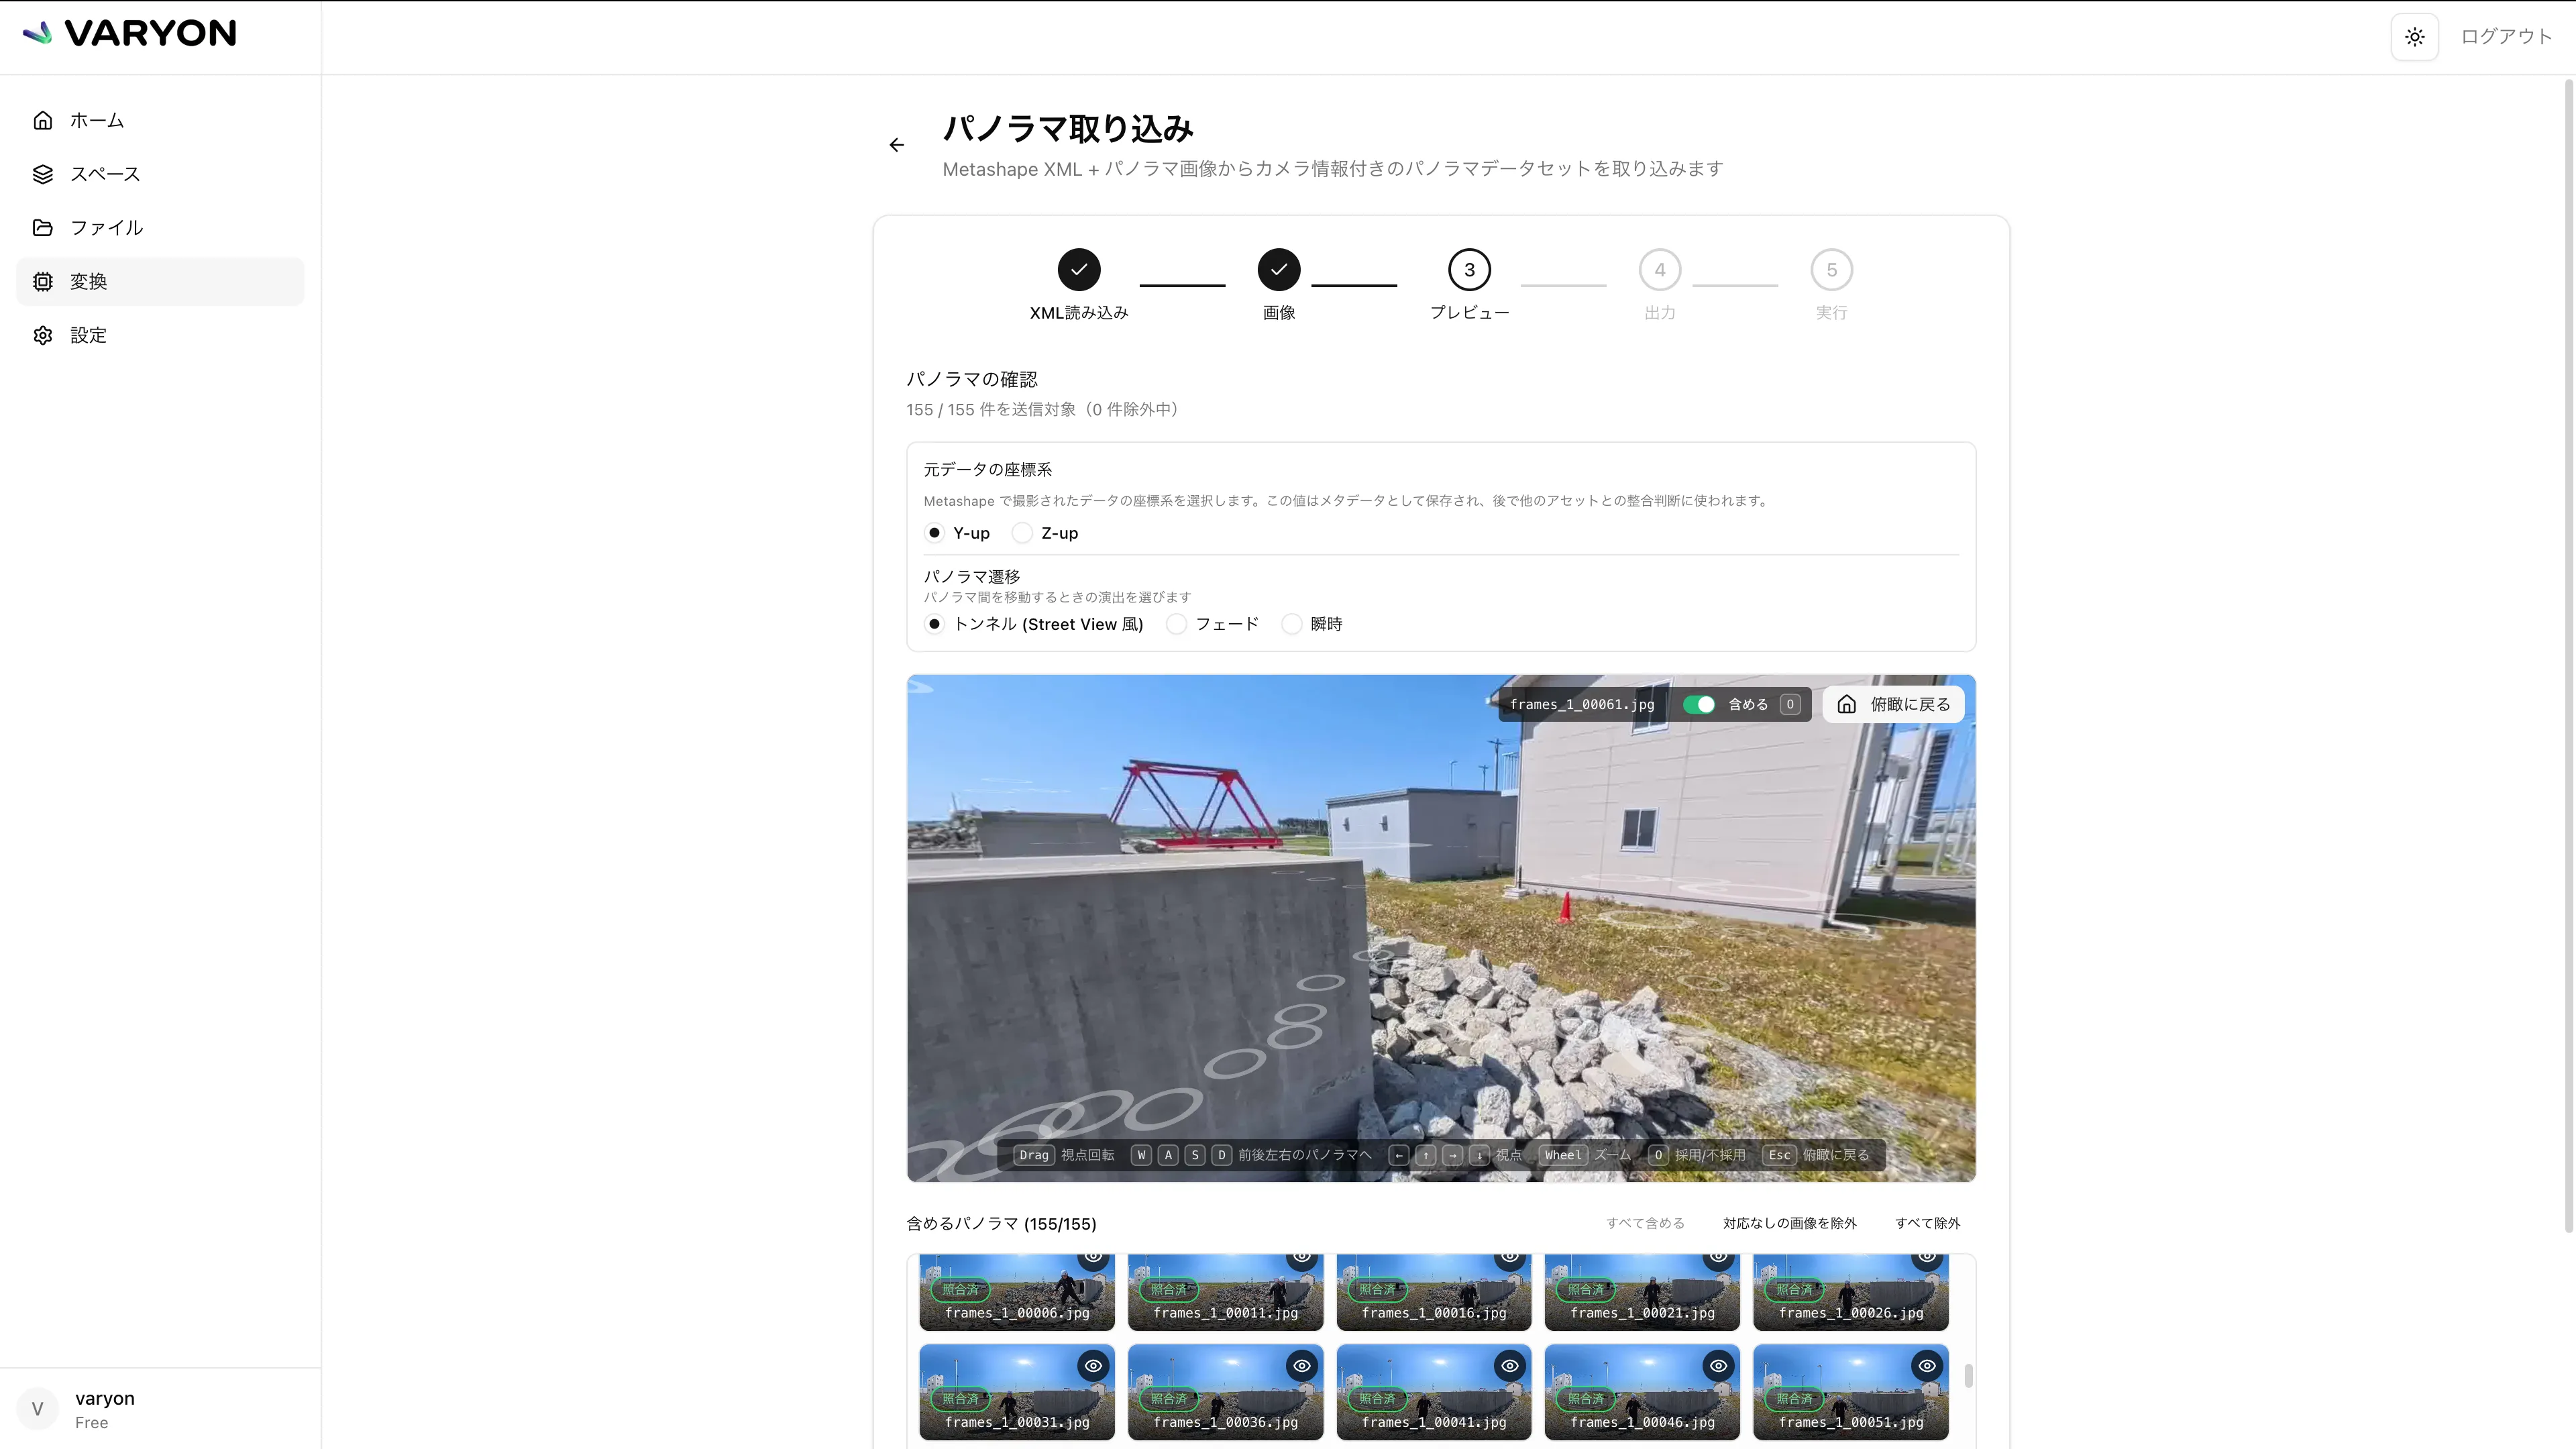
Task: Click the back arrow beside パノラマ取り込み
Action: point(897,145)
